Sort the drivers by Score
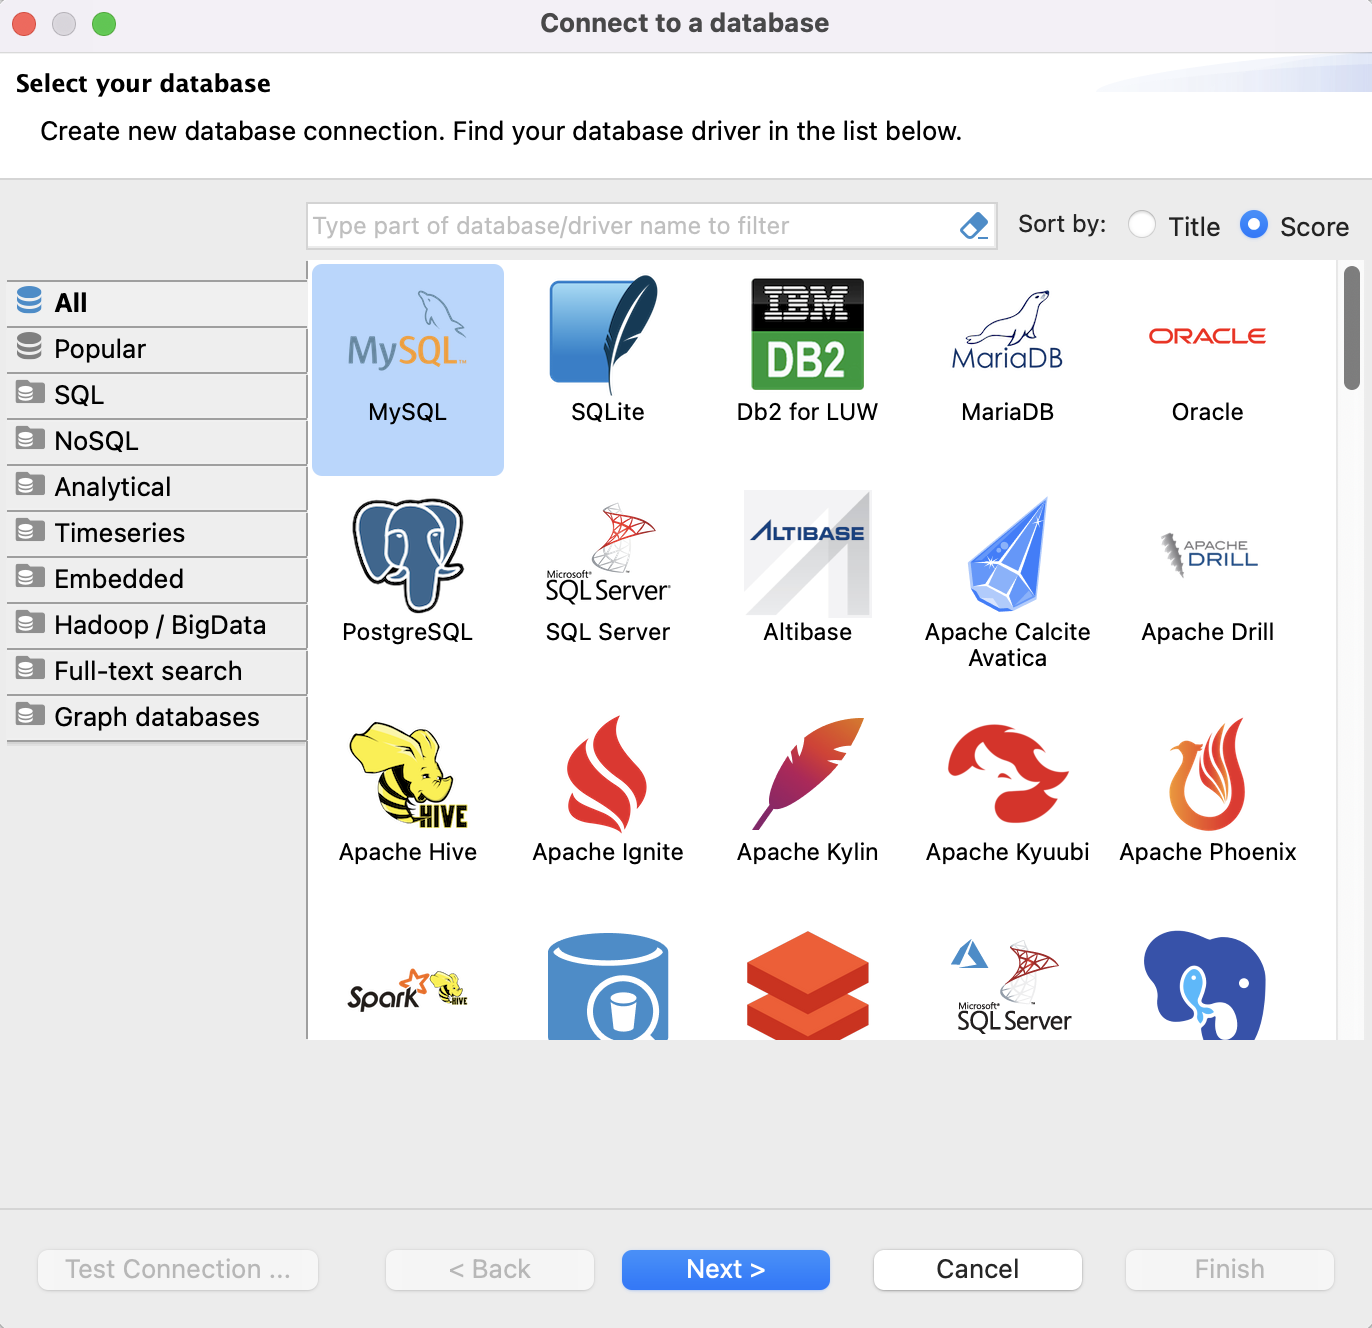The width and height of the screenshot is (1372, 1328). click(x=1253, y=225)
